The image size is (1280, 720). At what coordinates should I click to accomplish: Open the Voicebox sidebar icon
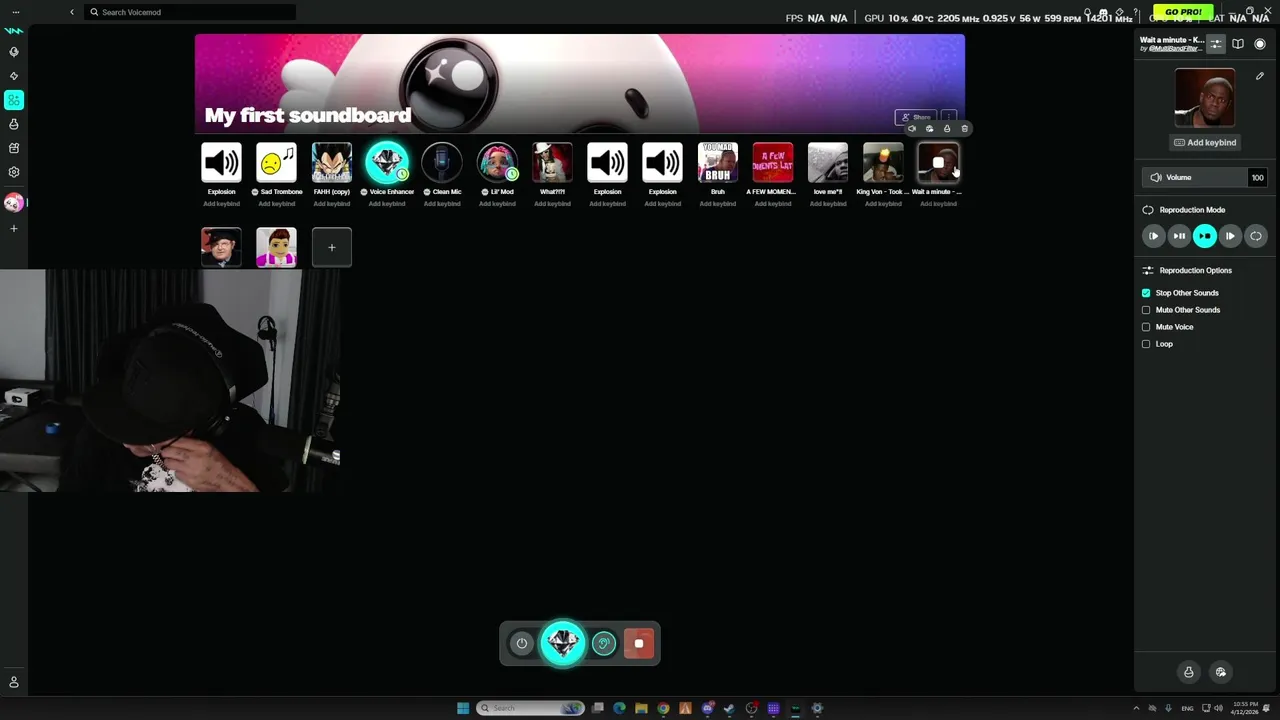point(14,52)
